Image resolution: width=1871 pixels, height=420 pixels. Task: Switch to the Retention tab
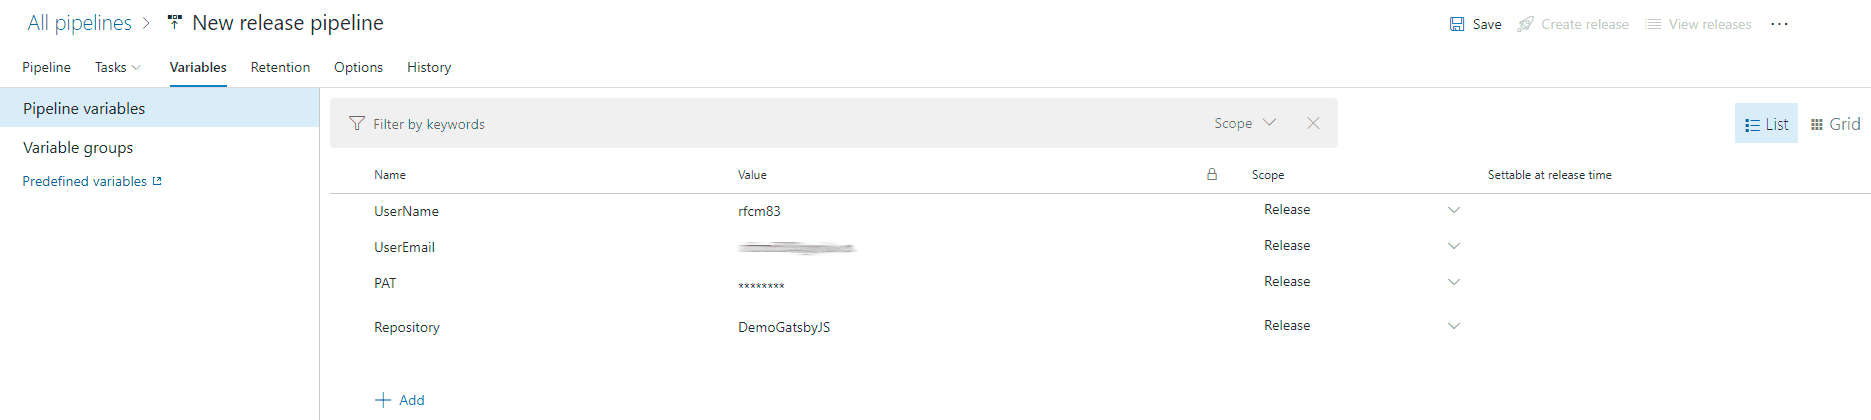pyautogui.click(x=280, y=67)
